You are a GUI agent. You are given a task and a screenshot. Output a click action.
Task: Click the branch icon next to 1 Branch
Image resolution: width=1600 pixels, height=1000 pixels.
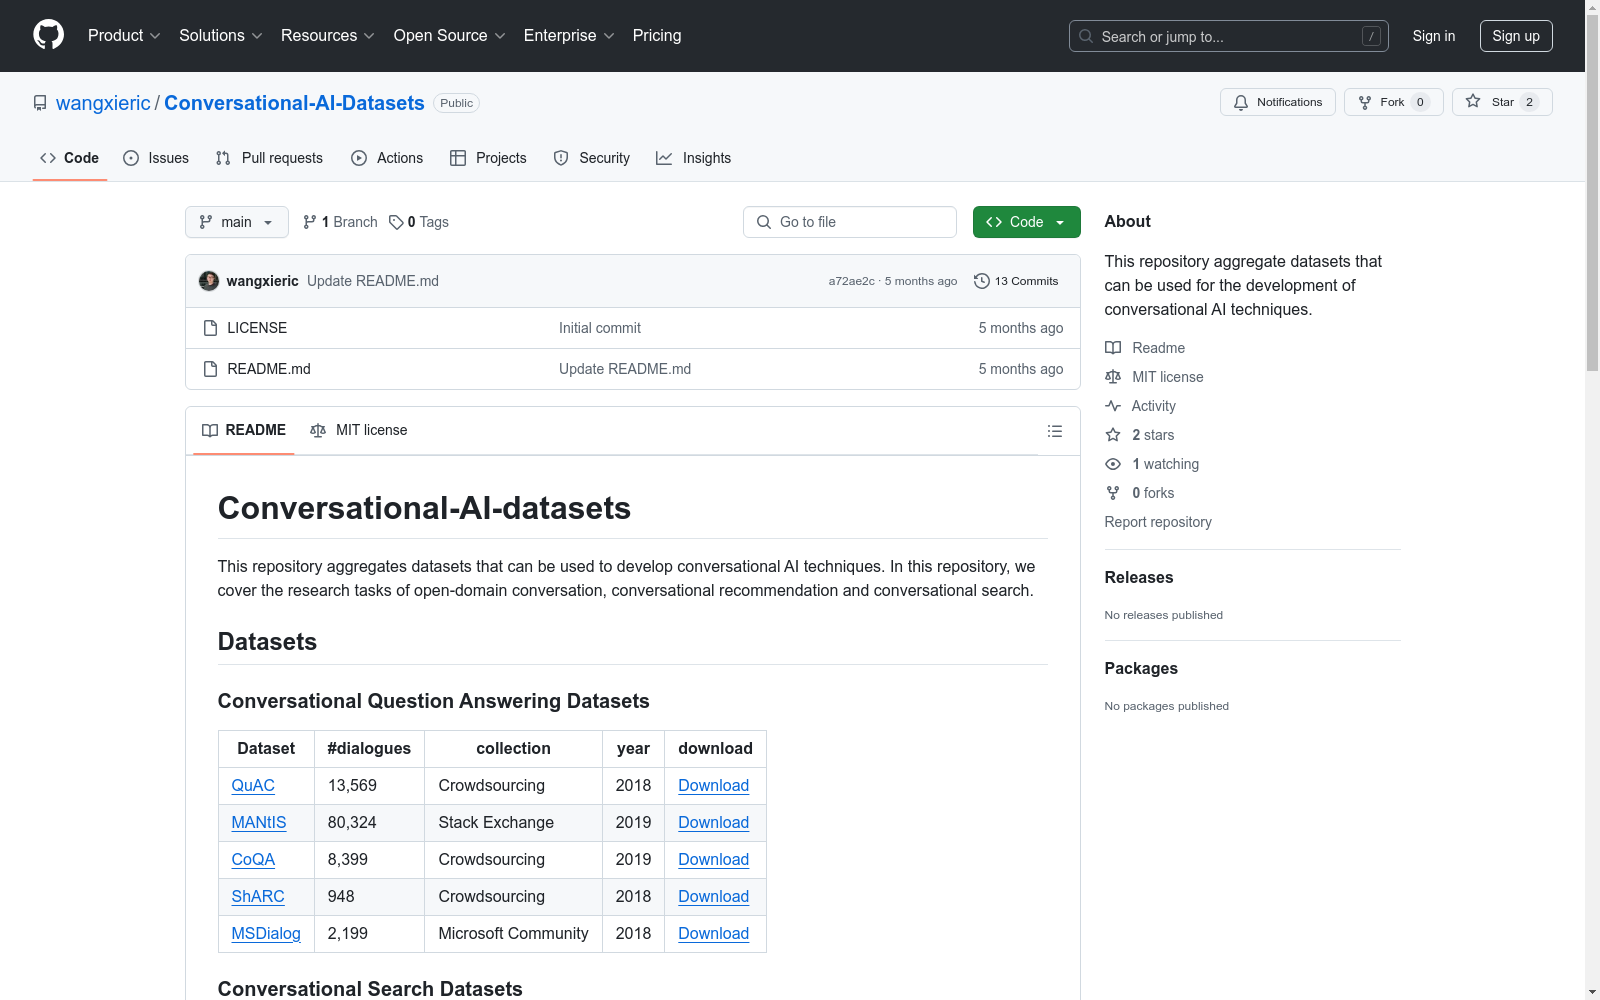(x=310, y=222)
